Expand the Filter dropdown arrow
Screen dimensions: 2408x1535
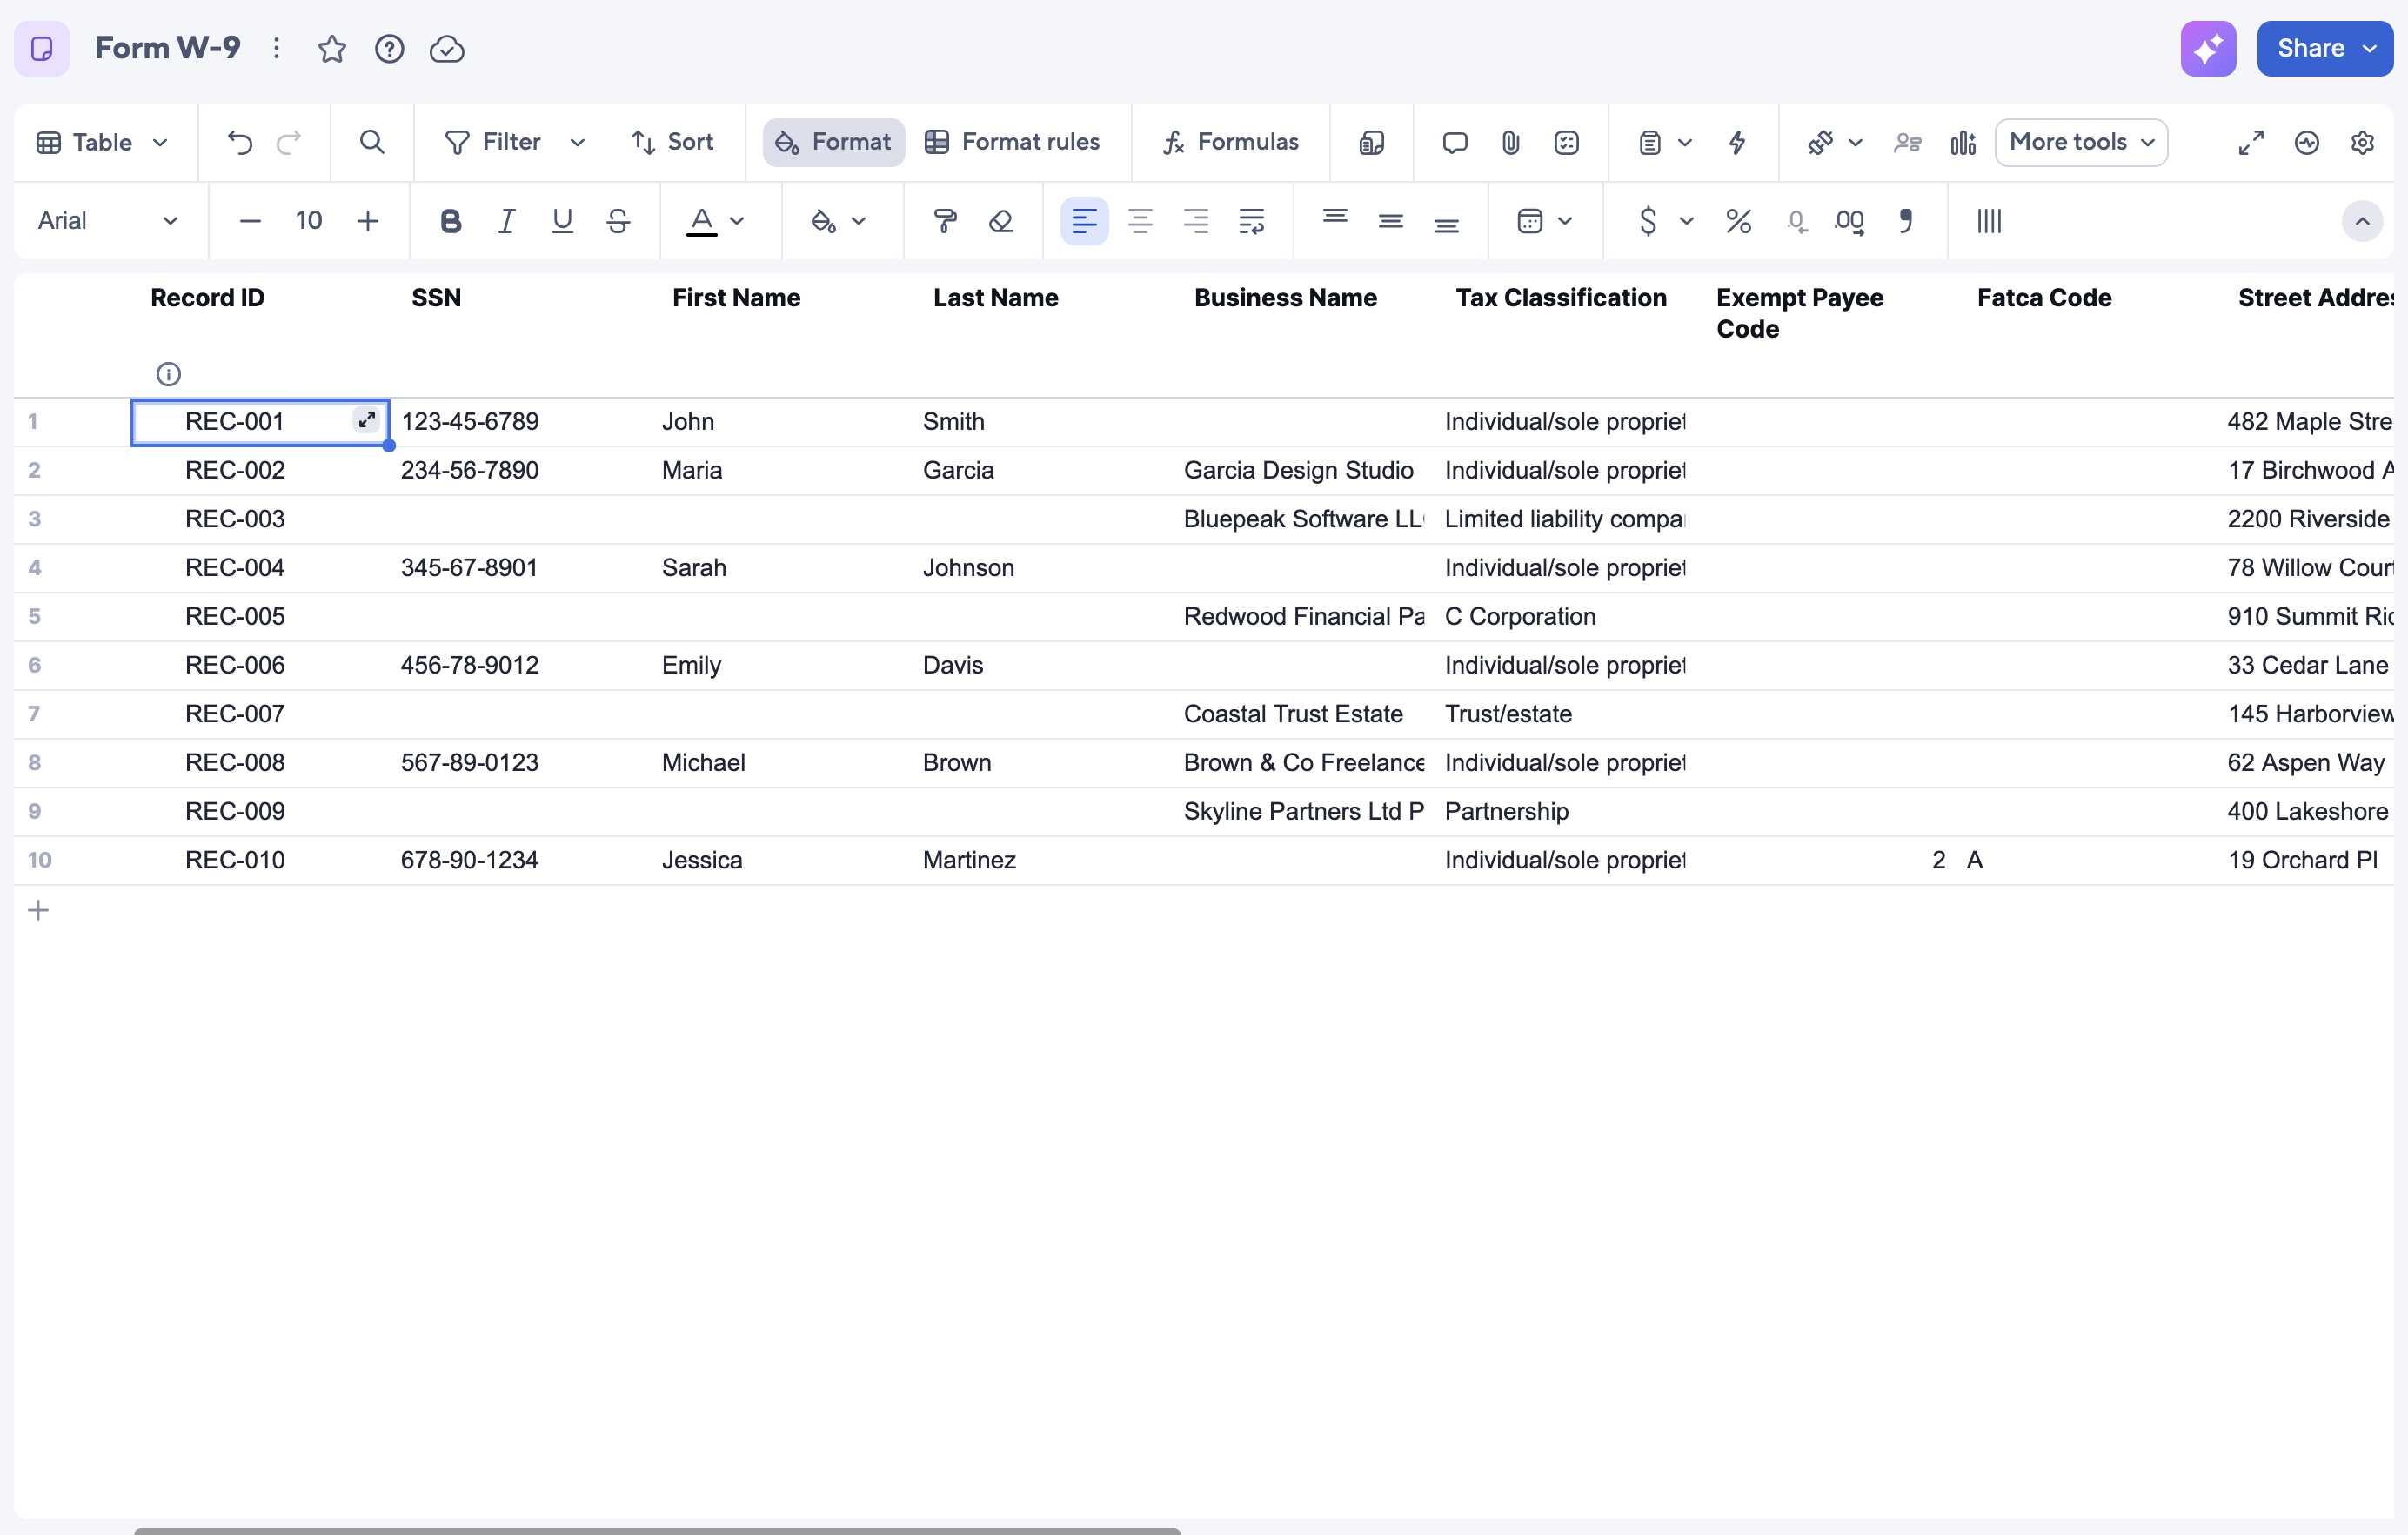click(577, 142)
